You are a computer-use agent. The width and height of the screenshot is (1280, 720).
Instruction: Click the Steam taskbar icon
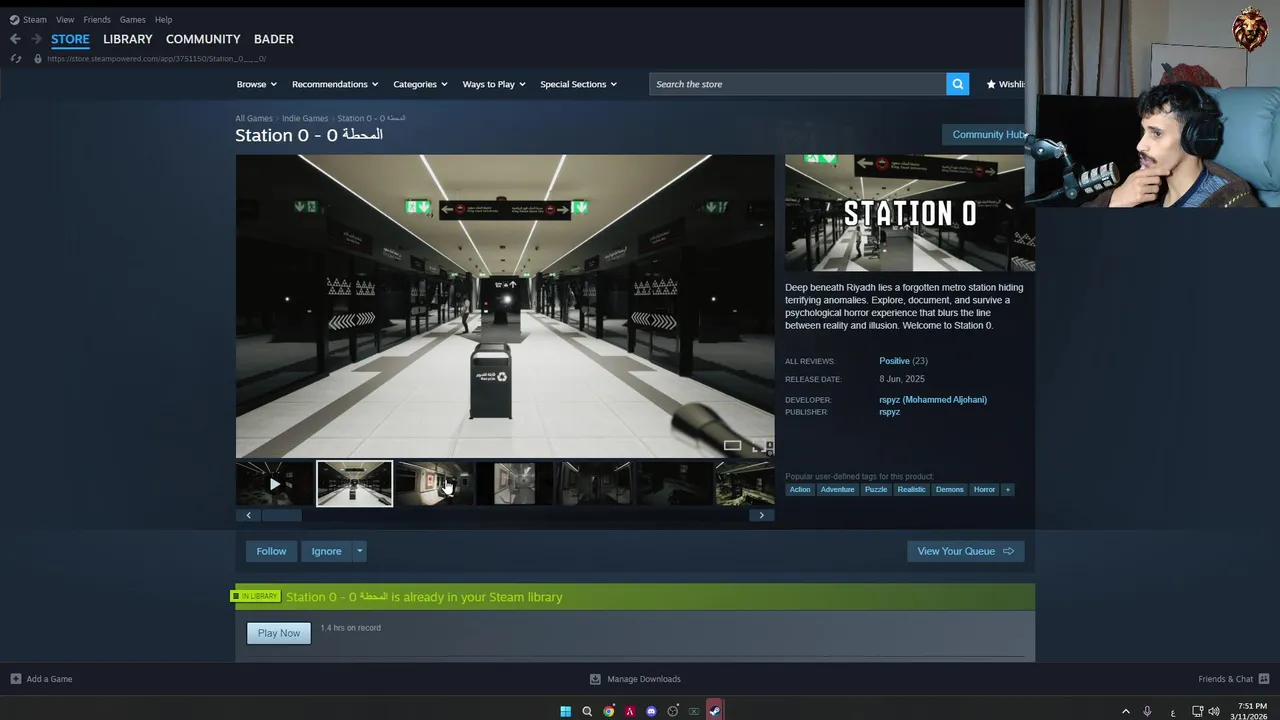[714, 711]
